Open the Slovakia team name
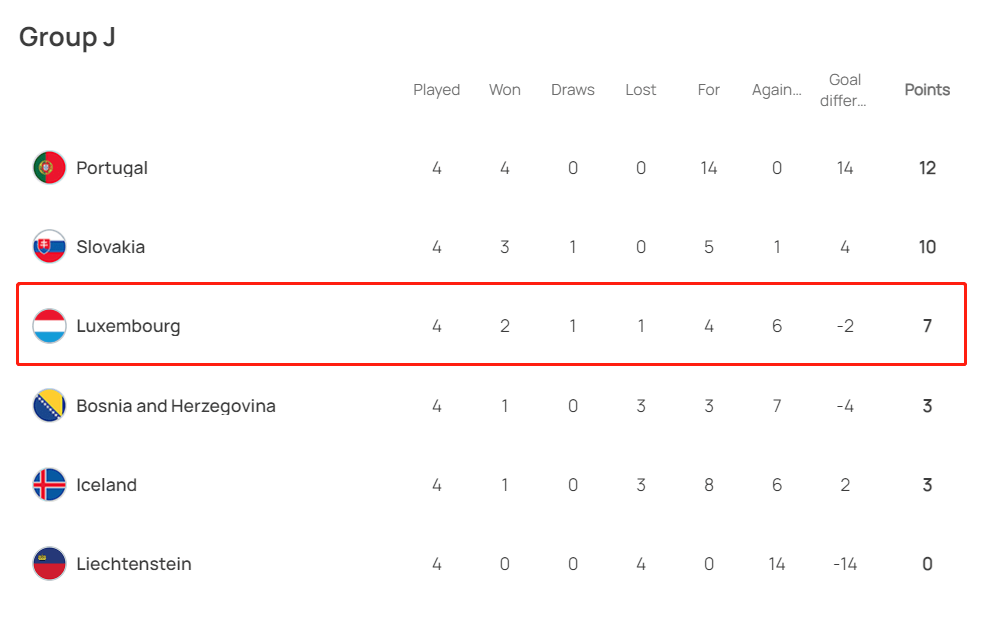The image size is (991, 620). (x=111, y=247)
